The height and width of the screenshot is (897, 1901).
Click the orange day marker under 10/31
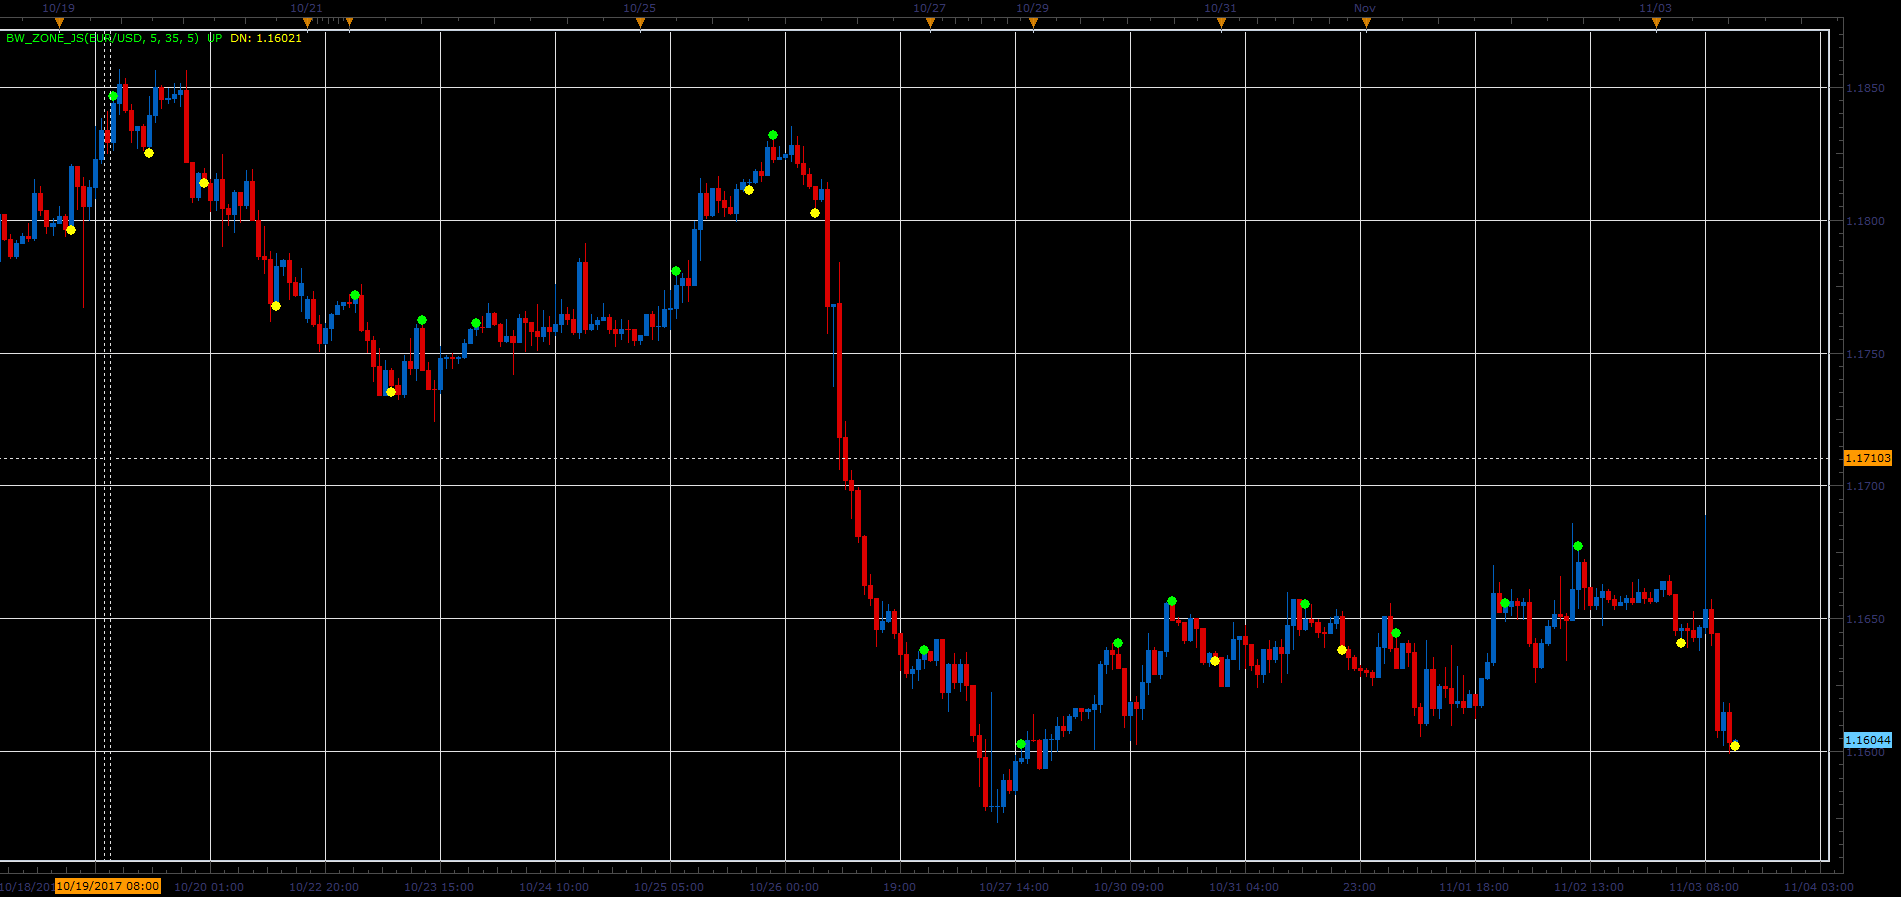(1221, 22)
